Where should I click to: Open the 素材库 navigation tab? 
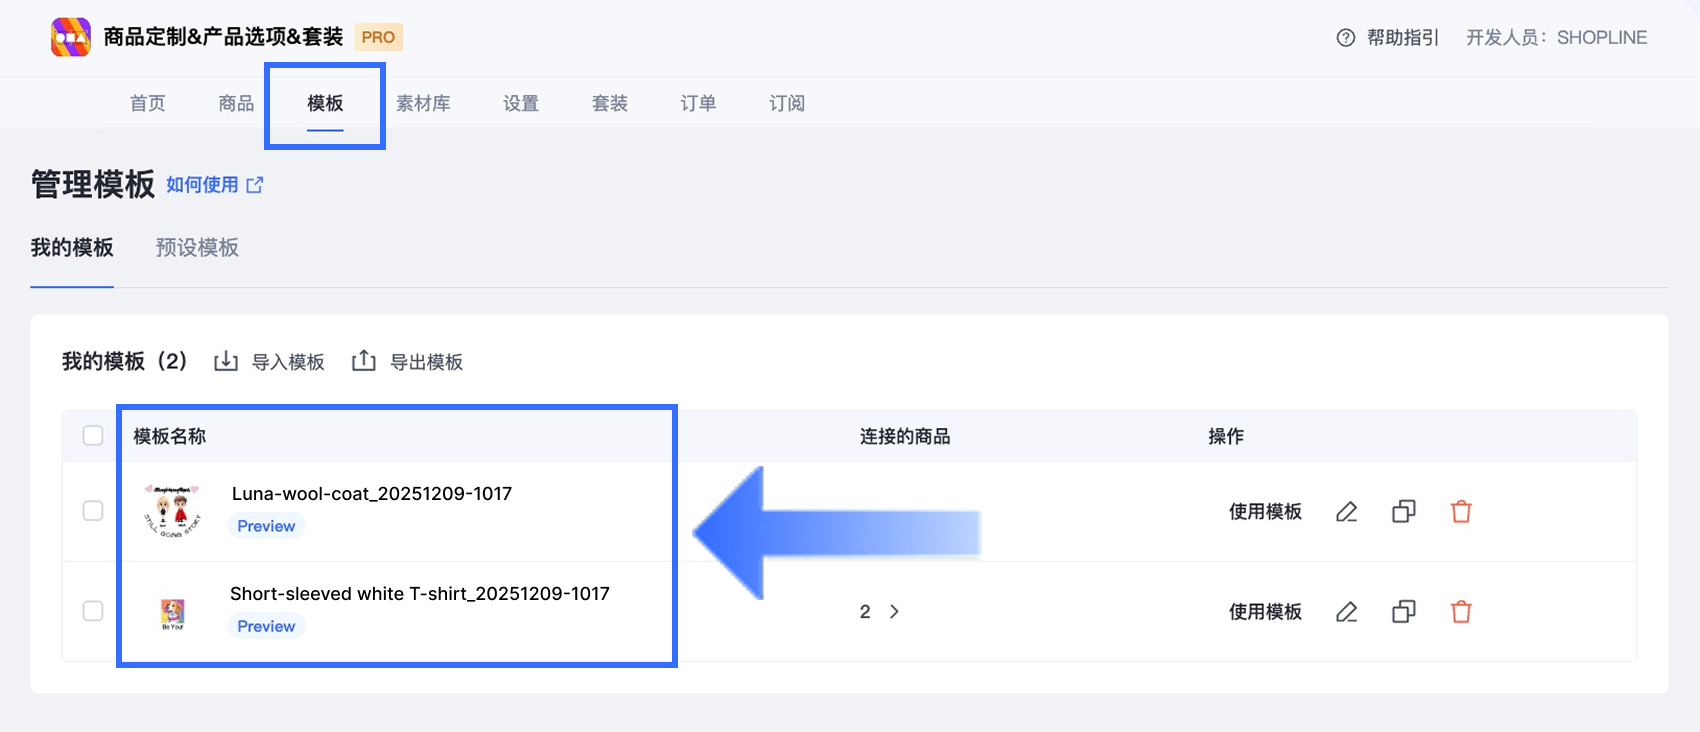click(x=423, y=103)
